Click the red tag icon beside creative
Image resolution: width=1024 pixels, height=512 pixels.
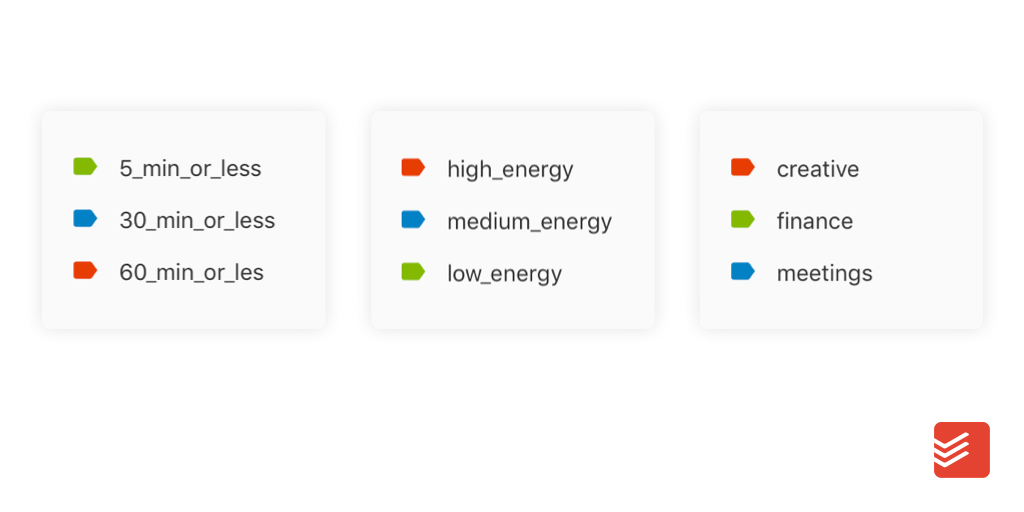pyautogui.click(x=743, y=167)
